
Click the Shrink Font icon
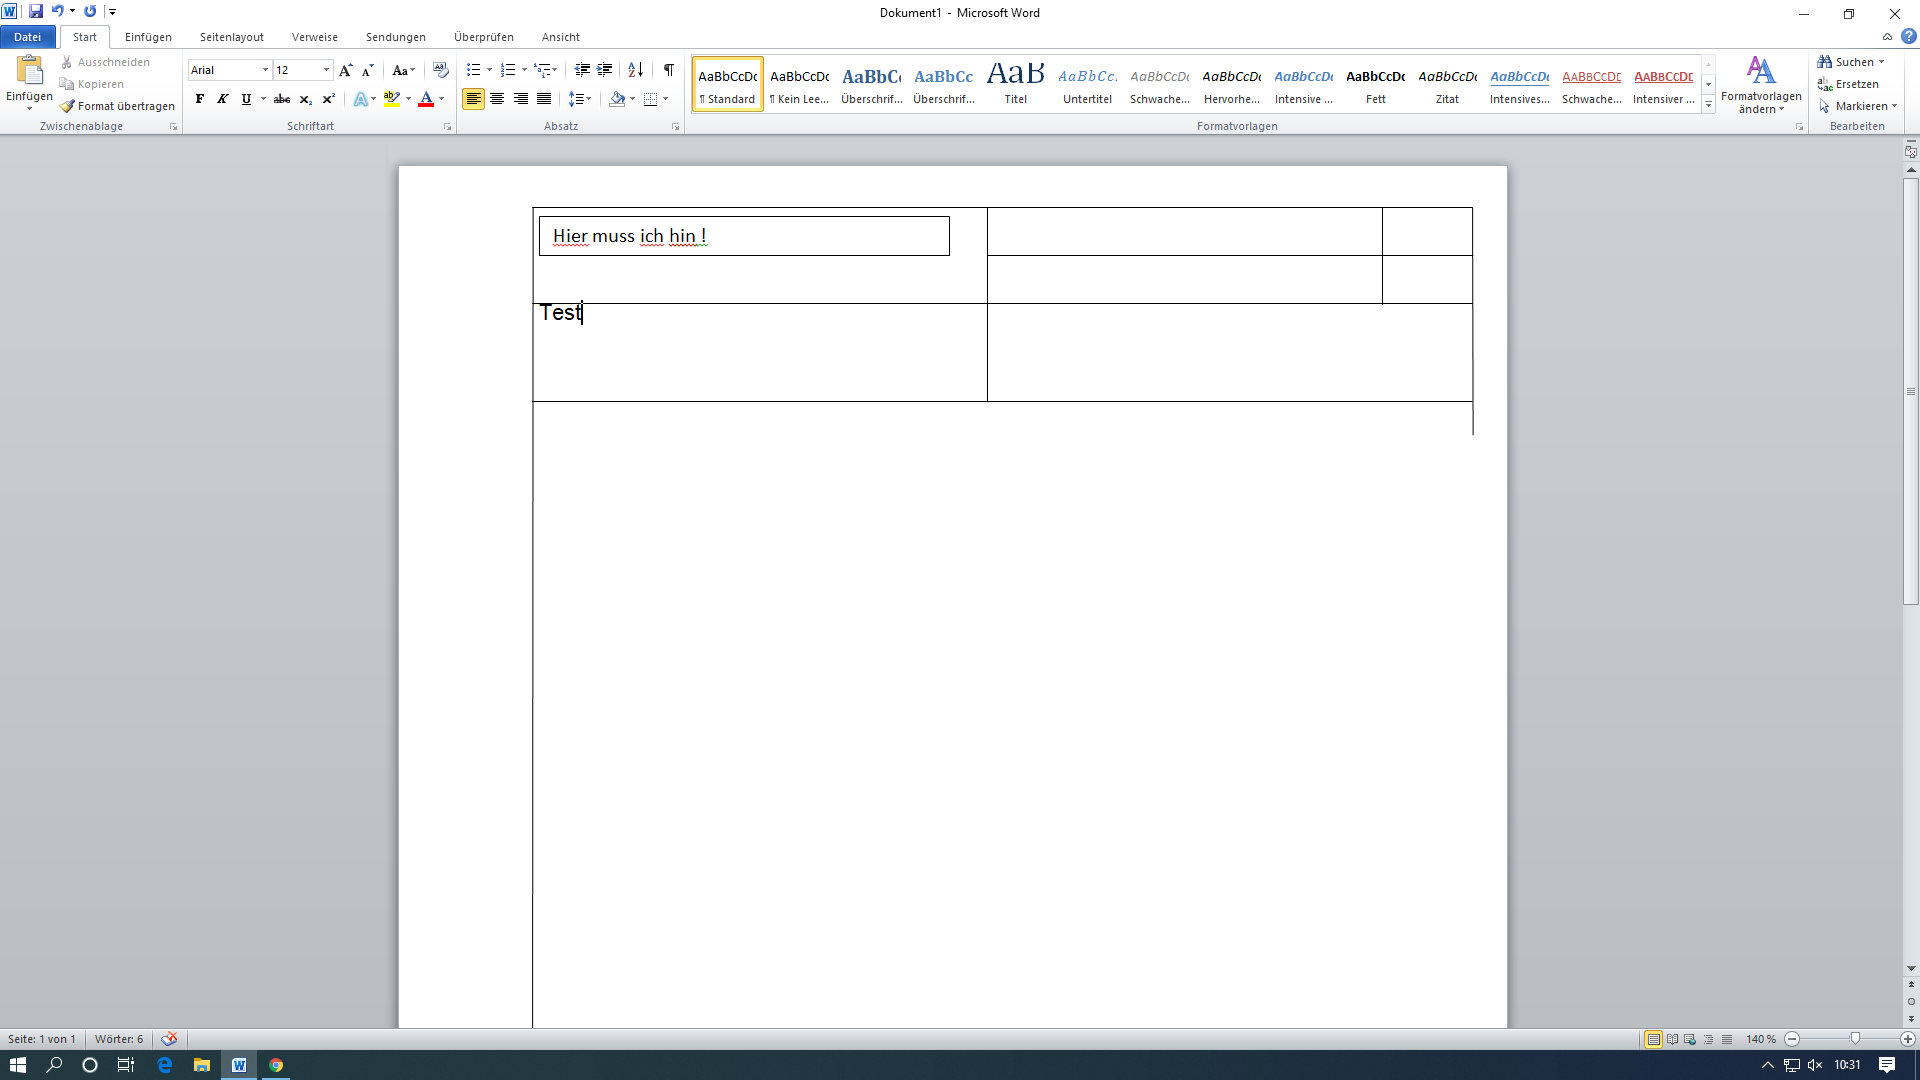368,70
